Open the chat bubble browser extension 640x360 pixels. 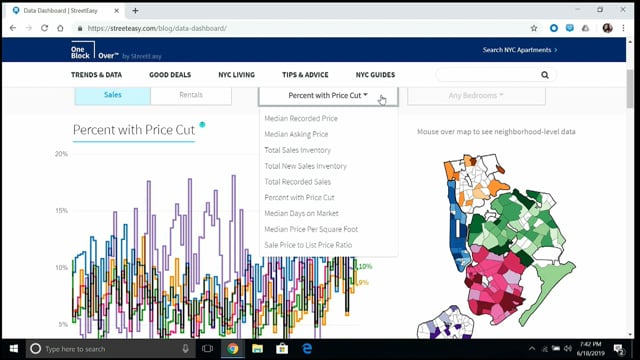coord(570,28)
